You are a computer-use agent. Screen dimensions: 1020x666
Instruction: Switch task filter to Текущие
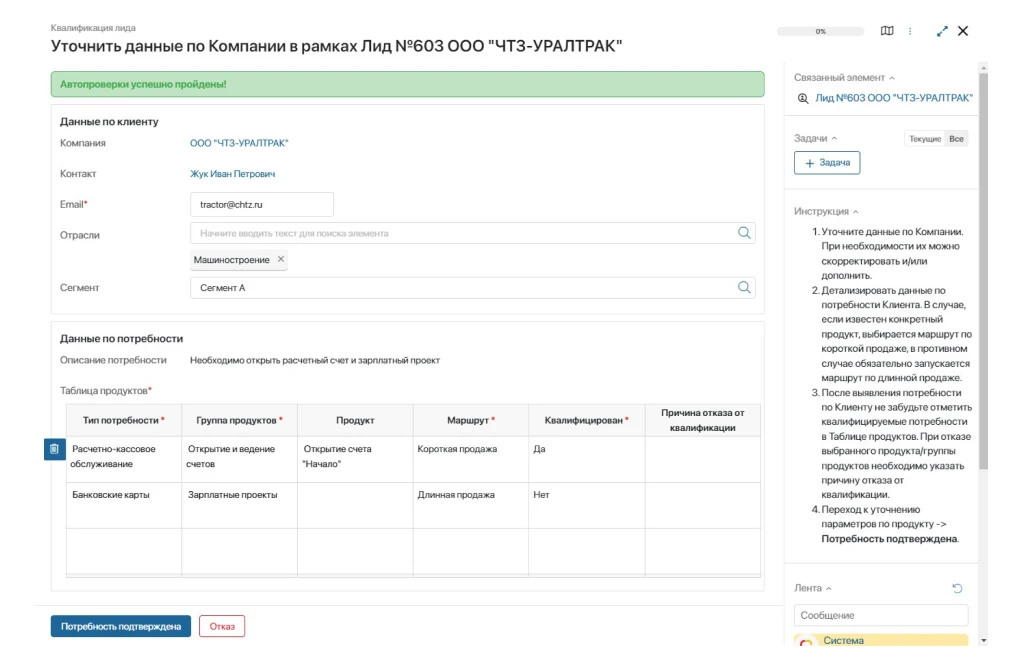tap(924, 139)
